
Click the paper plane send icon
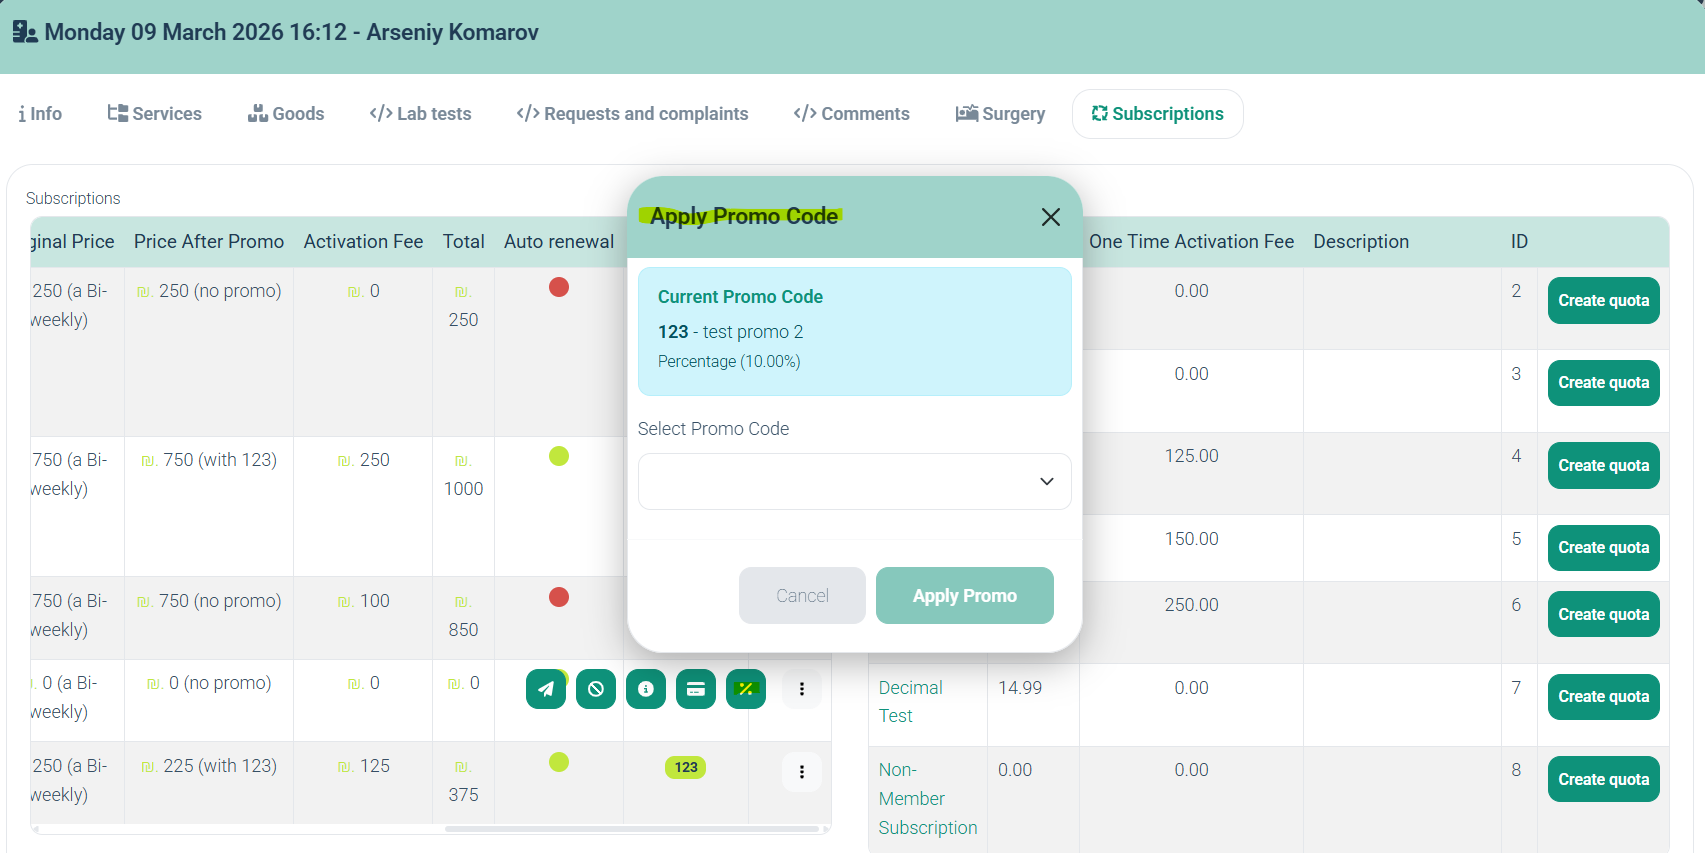coord(545,689)
